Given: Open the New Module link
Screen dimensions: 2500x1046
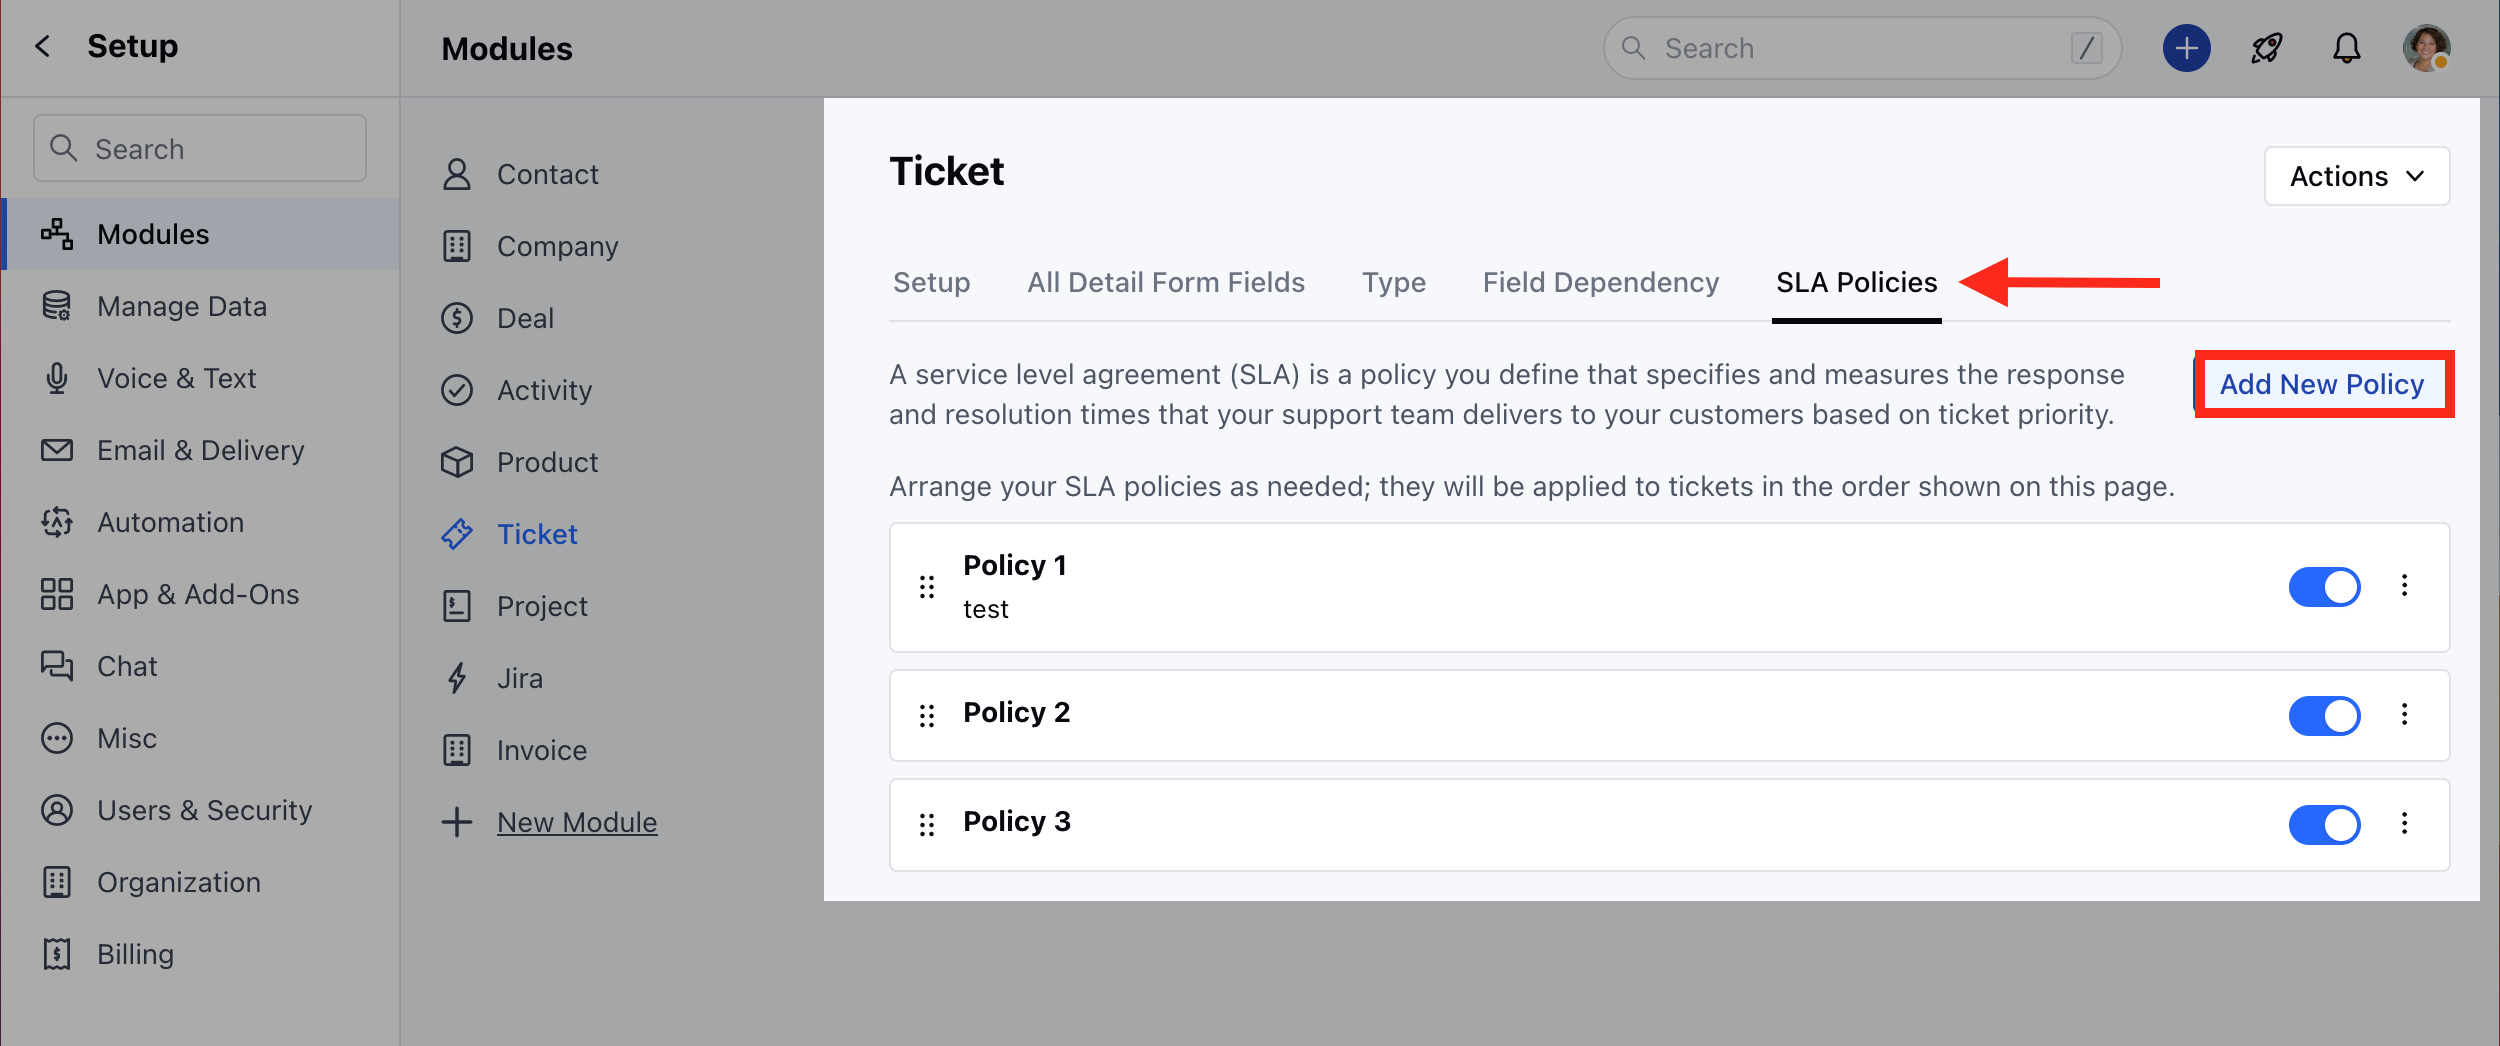Looking at the screenshot, I should (x=577, y=822).
